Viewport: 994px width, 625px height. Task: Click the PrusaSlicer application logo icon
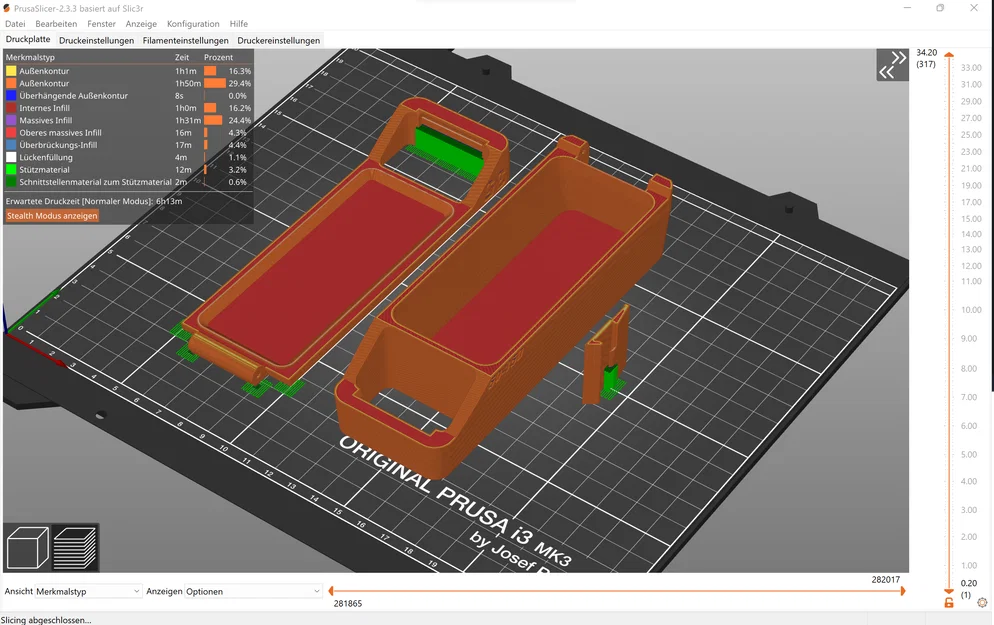click(7, 8)
